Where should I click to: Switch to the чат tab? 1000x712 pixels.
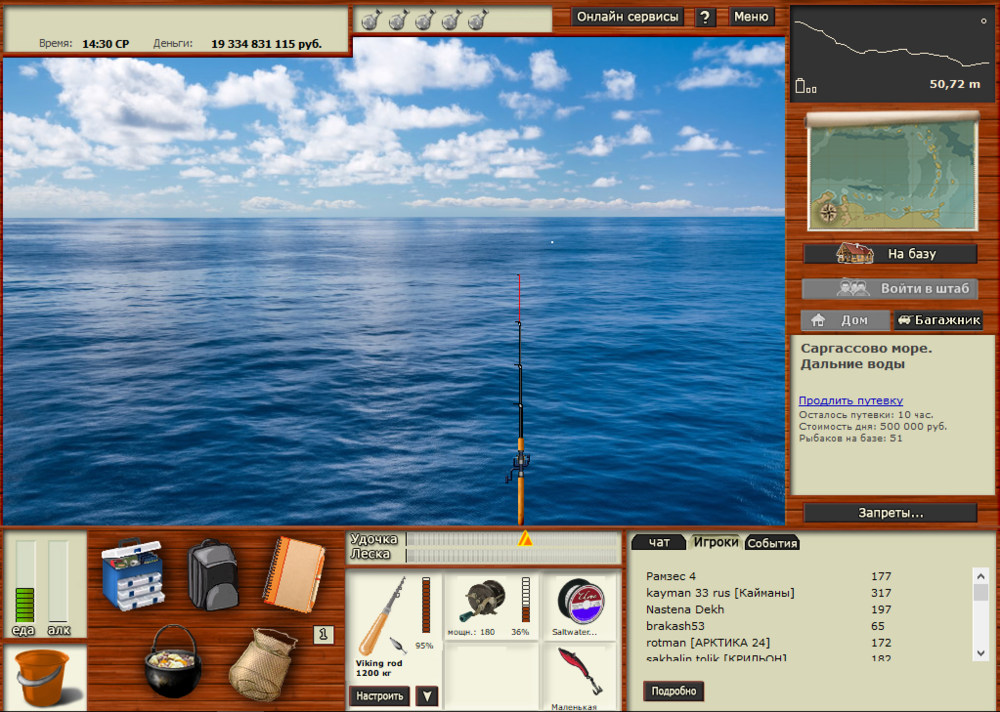(x=658, y=542)
